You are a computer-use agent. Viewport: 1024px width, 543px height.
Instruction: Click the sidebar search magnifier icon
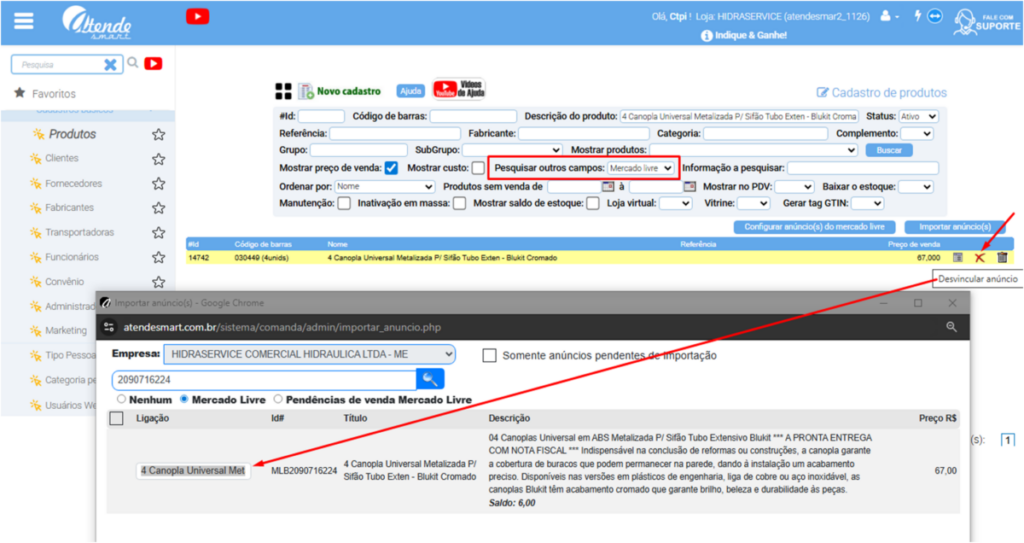point(133,63)
